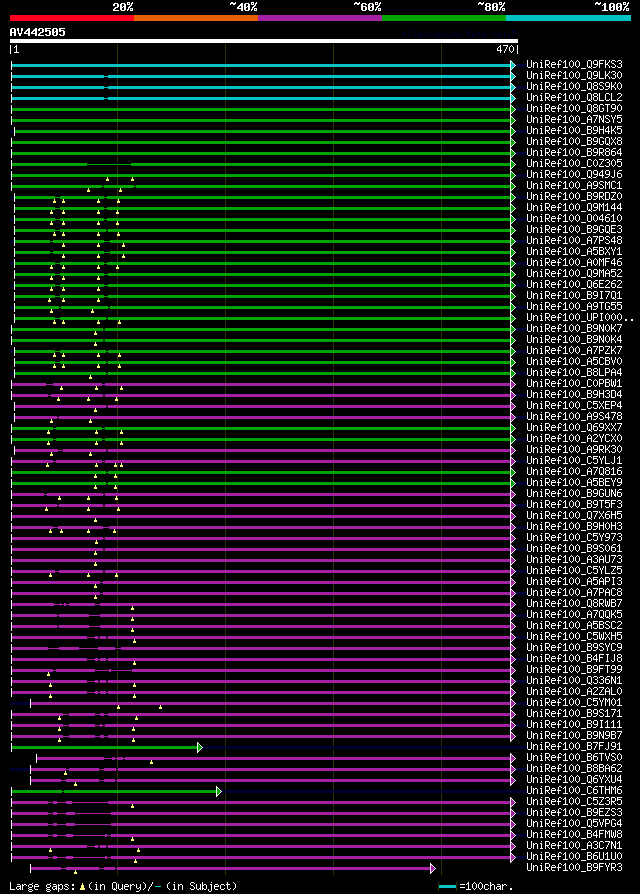This screenshot has width=640, height=894.
Task: Click the UniRef100_B9H3D4 label
Action: click(574, 395)
